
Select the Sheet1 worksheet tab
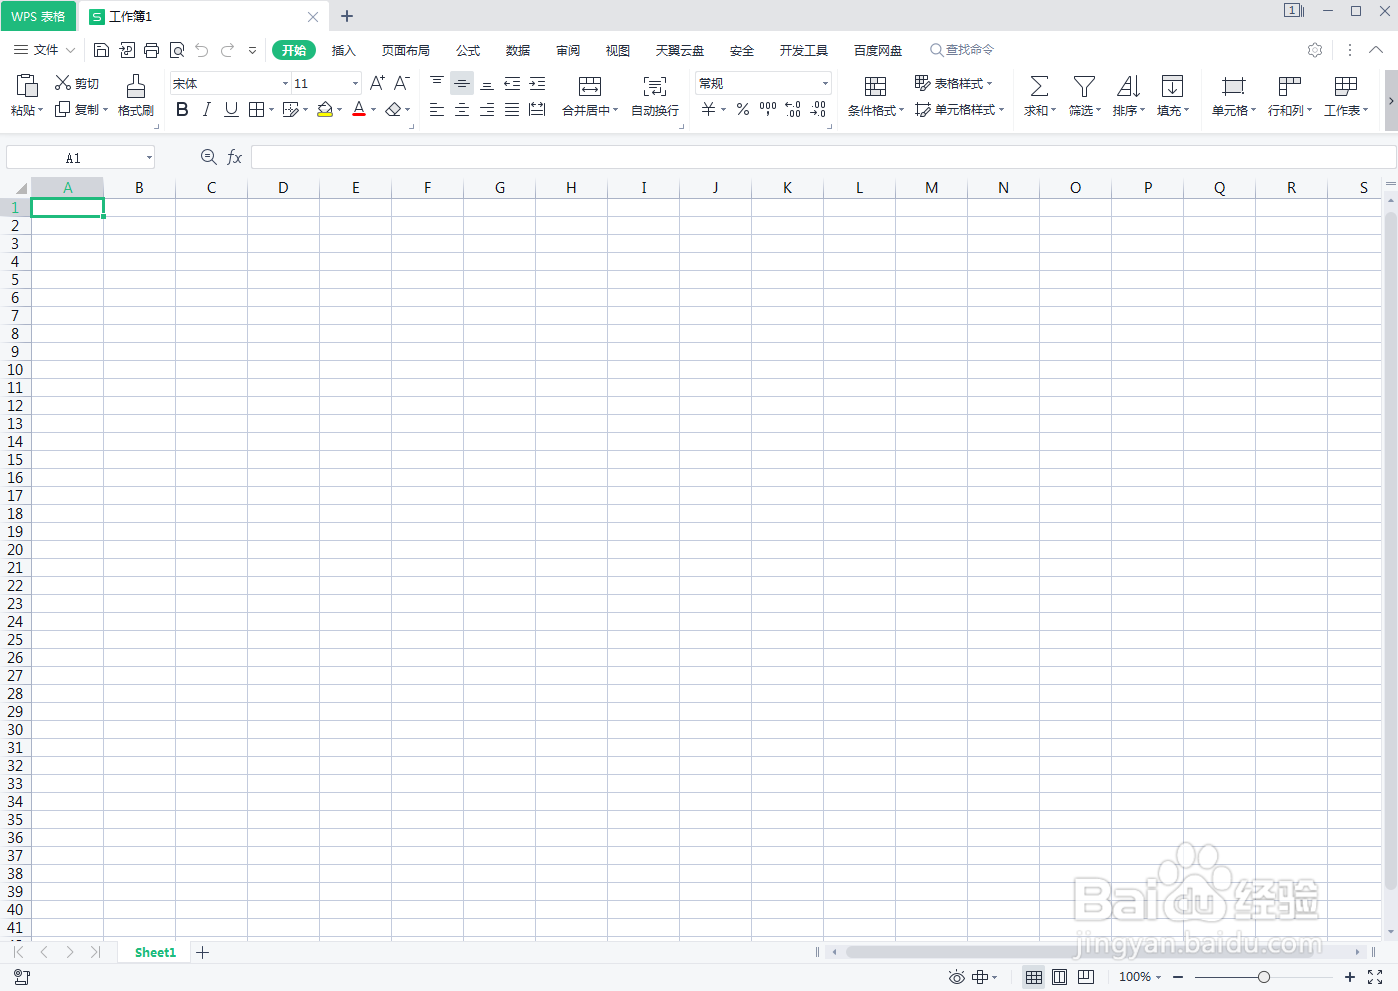tap(155, 952)
